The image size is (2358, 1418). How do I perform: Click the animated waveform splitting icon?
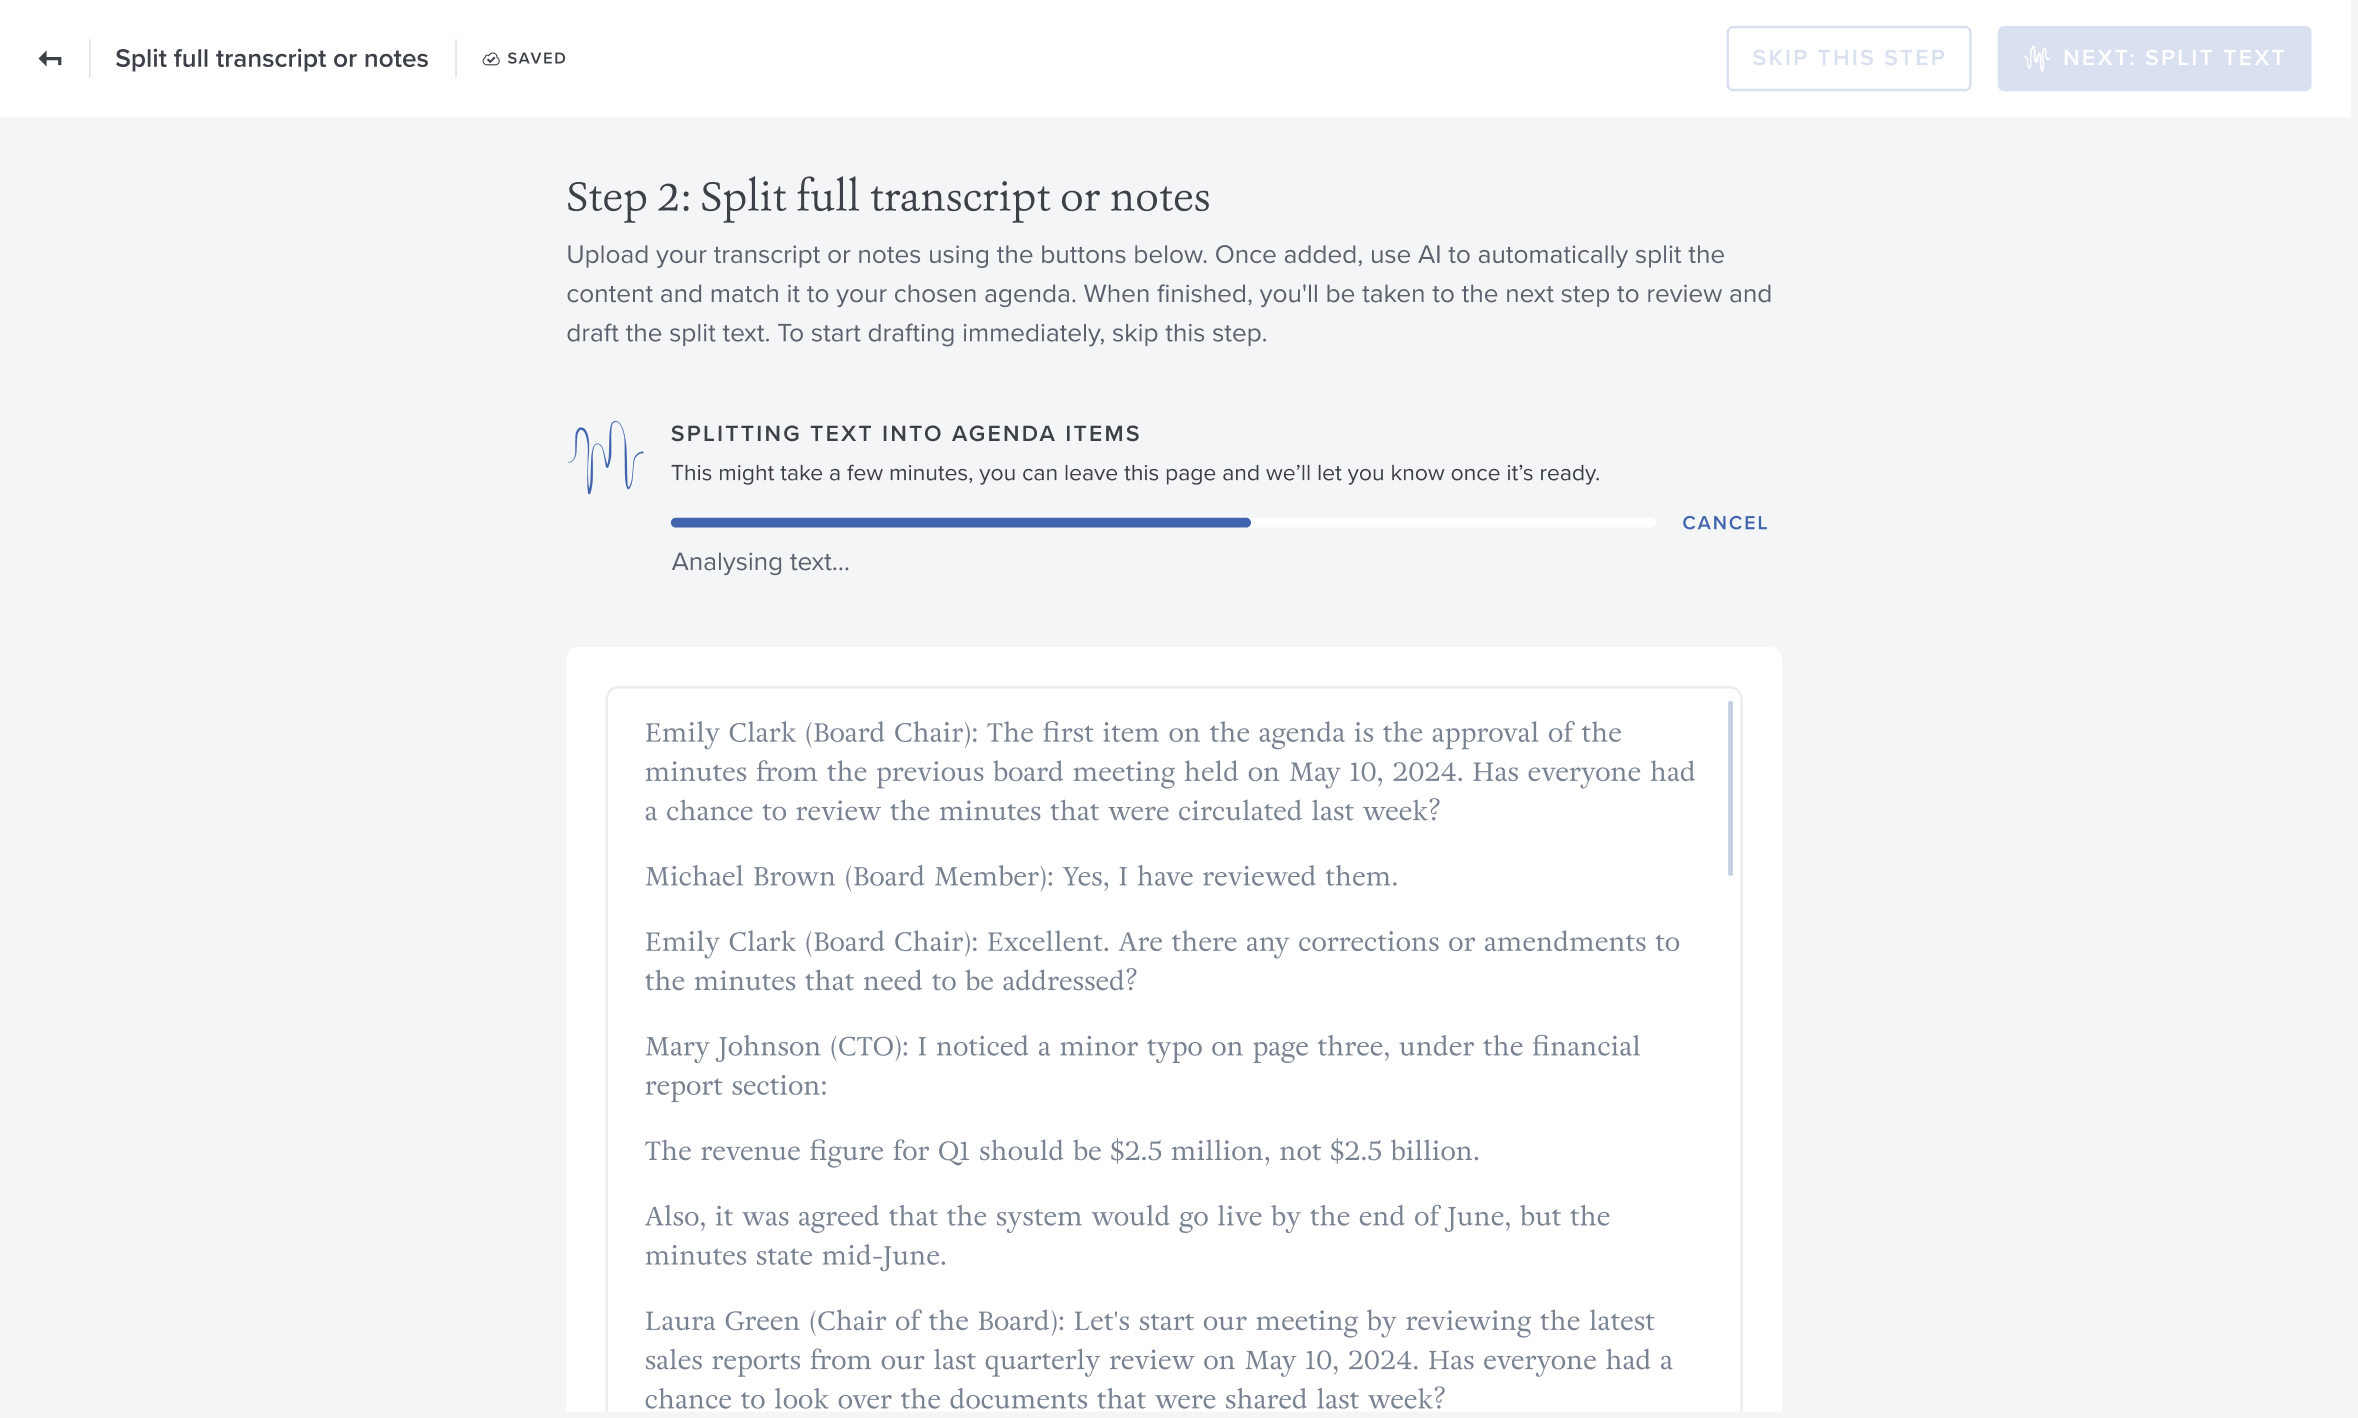pyautogui.click(x=606, y=457)
